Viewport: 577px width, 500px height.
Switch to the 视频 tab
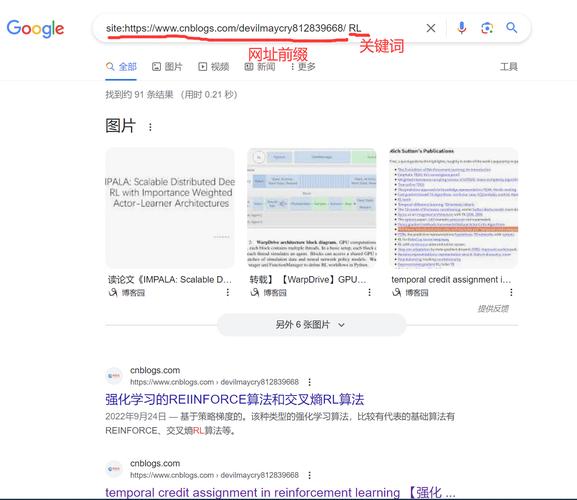[x=213, y=67]
